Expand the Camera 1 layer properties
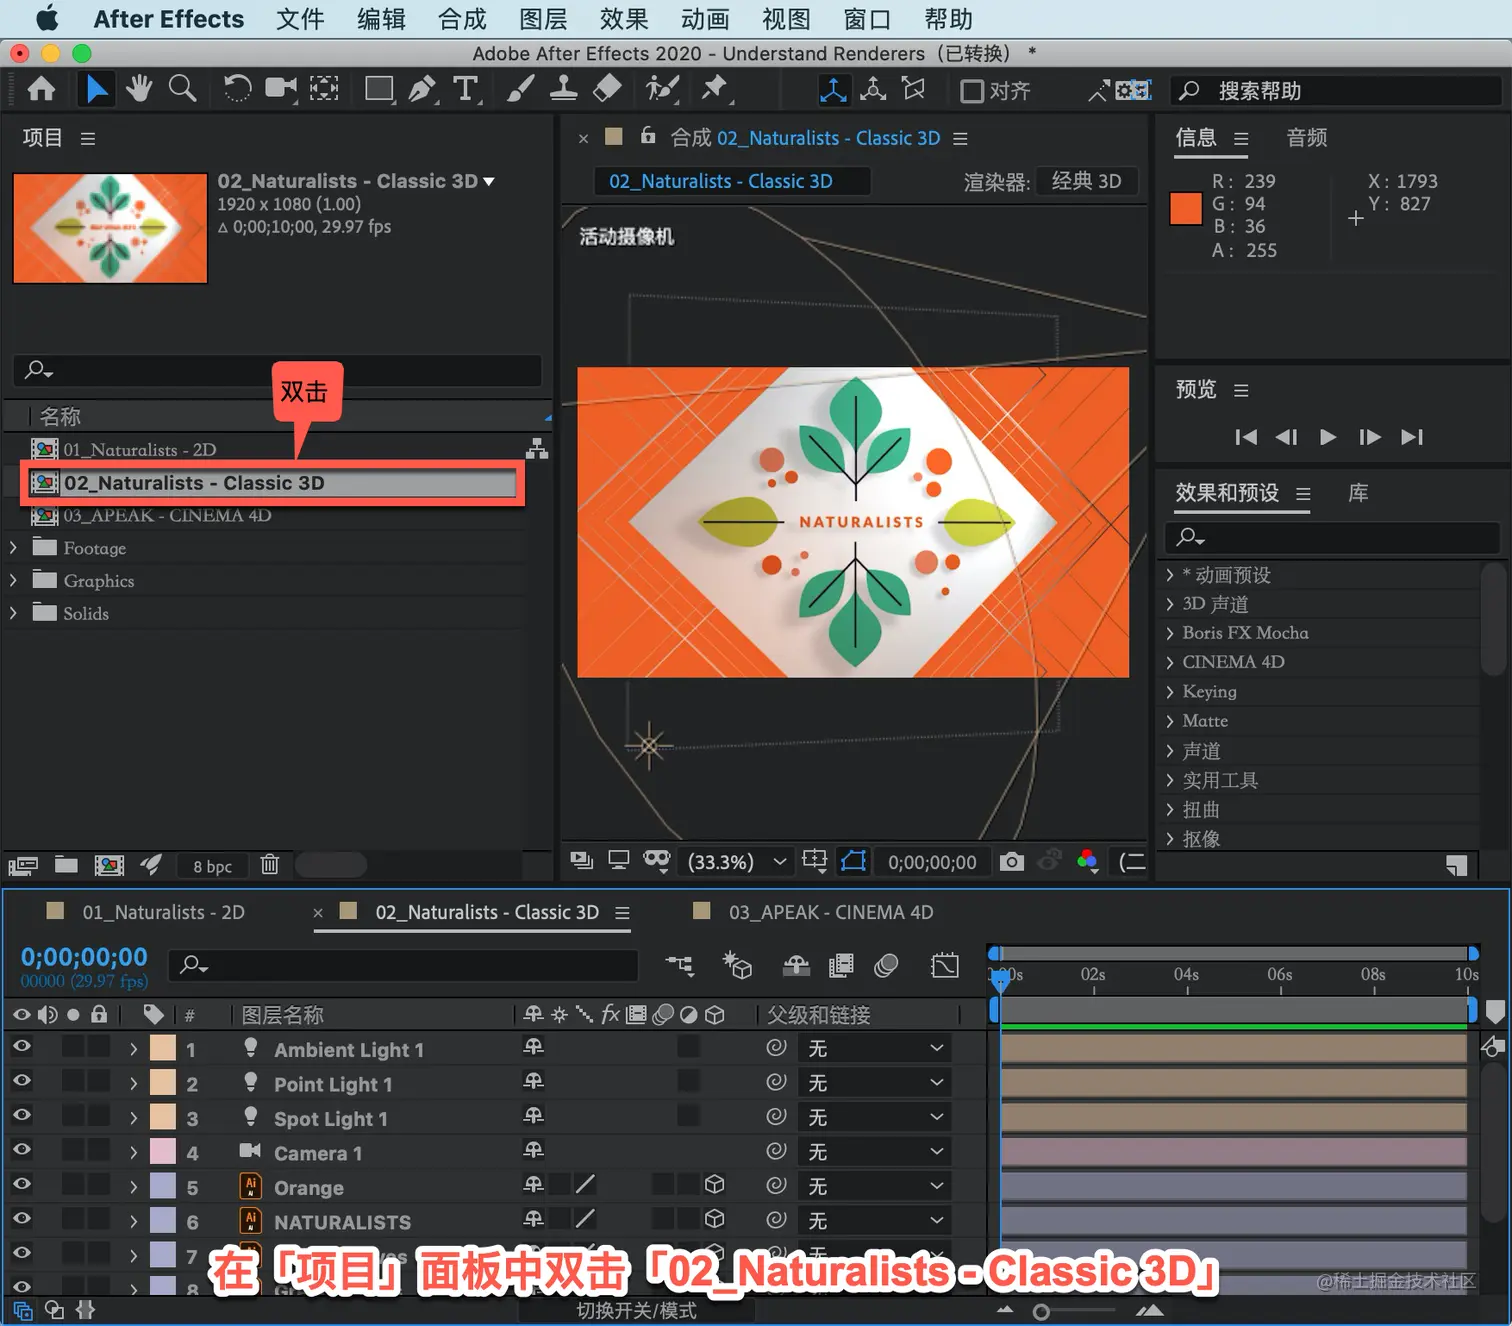This screenshot has height=1326, width=1512. point(133,1152)
